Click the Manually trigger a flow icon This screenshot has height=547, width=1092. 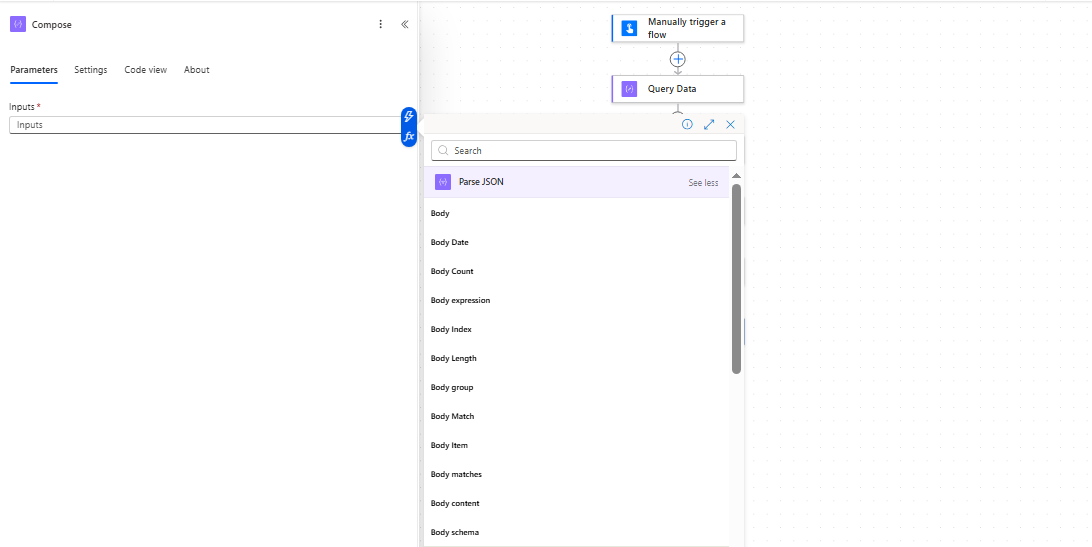pos(629,28)
